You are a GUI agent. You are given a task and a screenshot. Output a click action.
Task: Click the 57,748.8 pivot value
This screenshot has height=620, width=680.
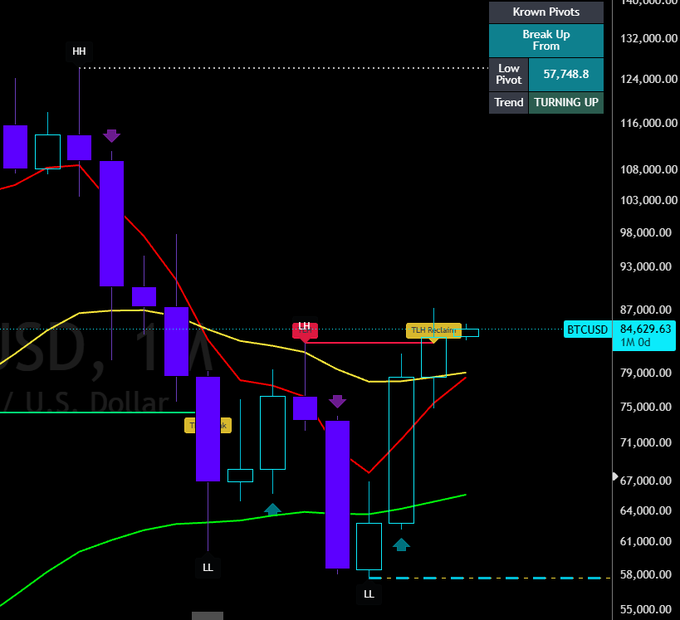point(566,74)
